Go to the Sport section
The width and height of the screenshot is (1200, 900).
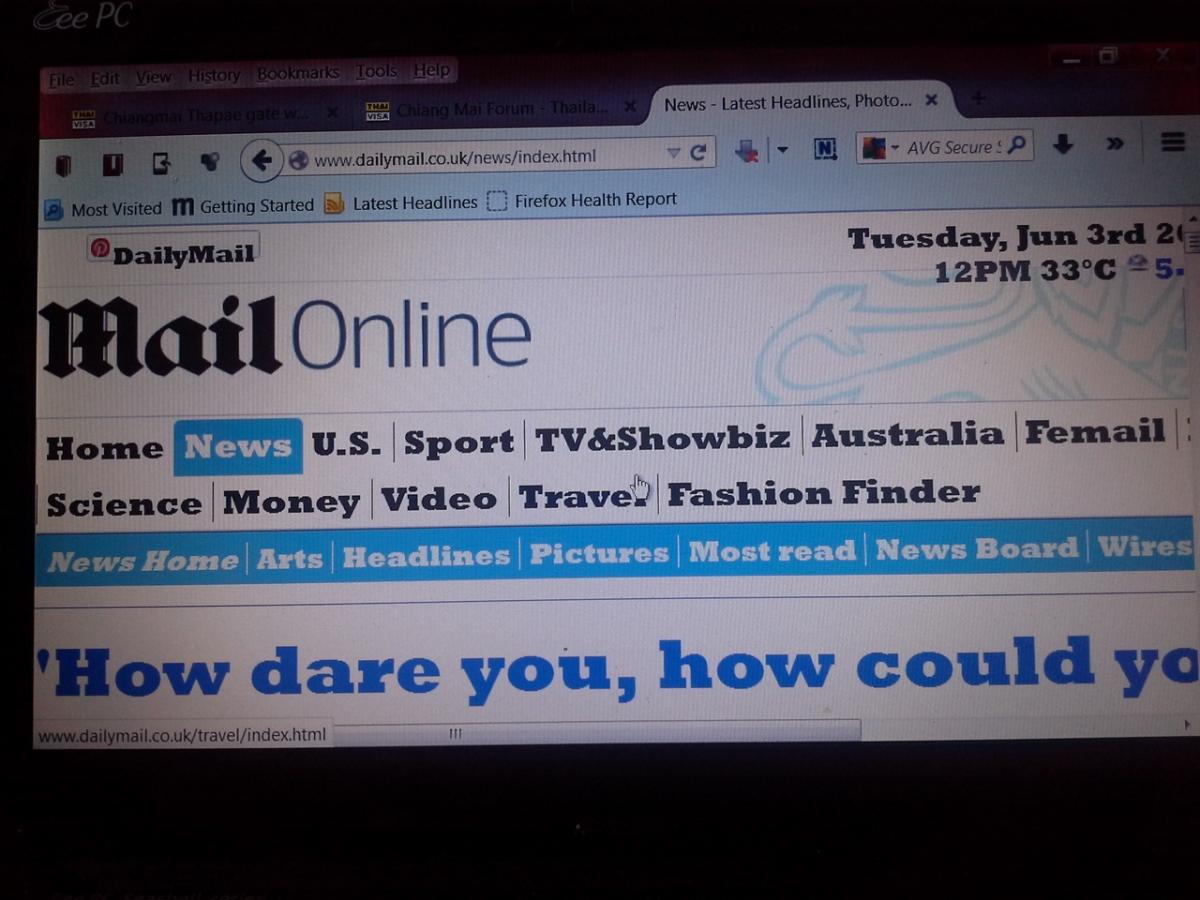458,442
